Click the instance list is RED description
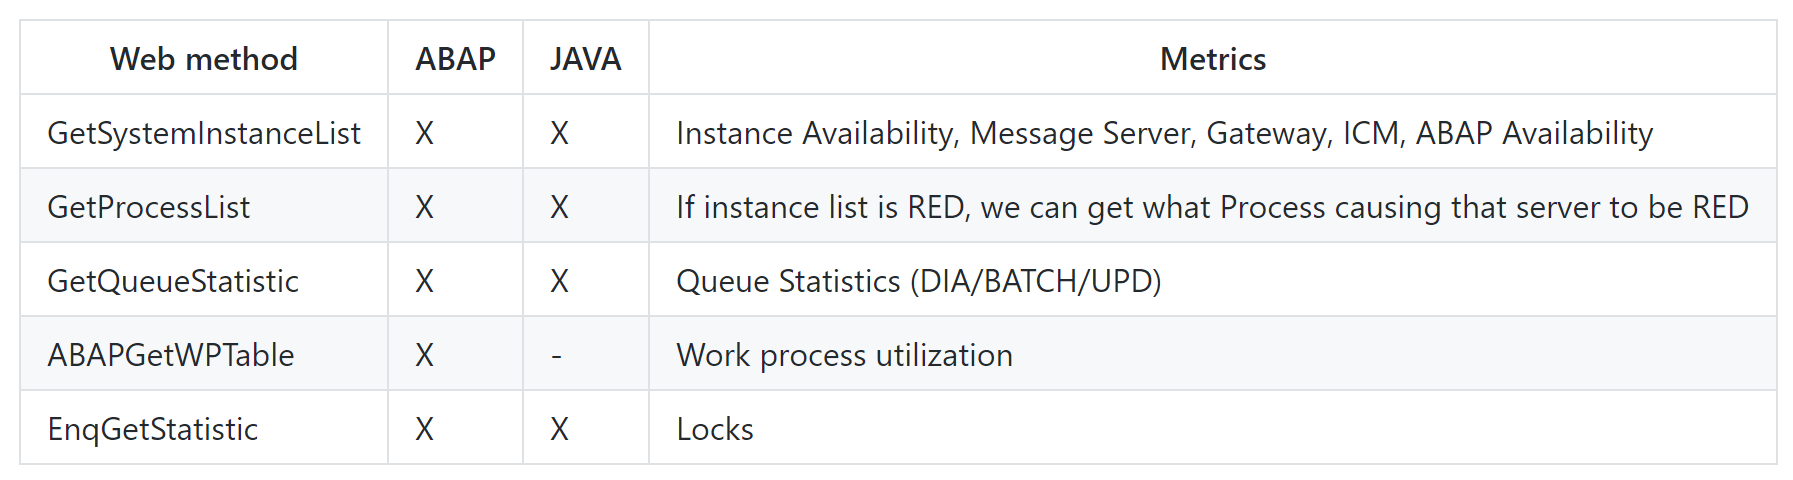This screenshot has height=480, width=1793. (x=1213, y=207)
